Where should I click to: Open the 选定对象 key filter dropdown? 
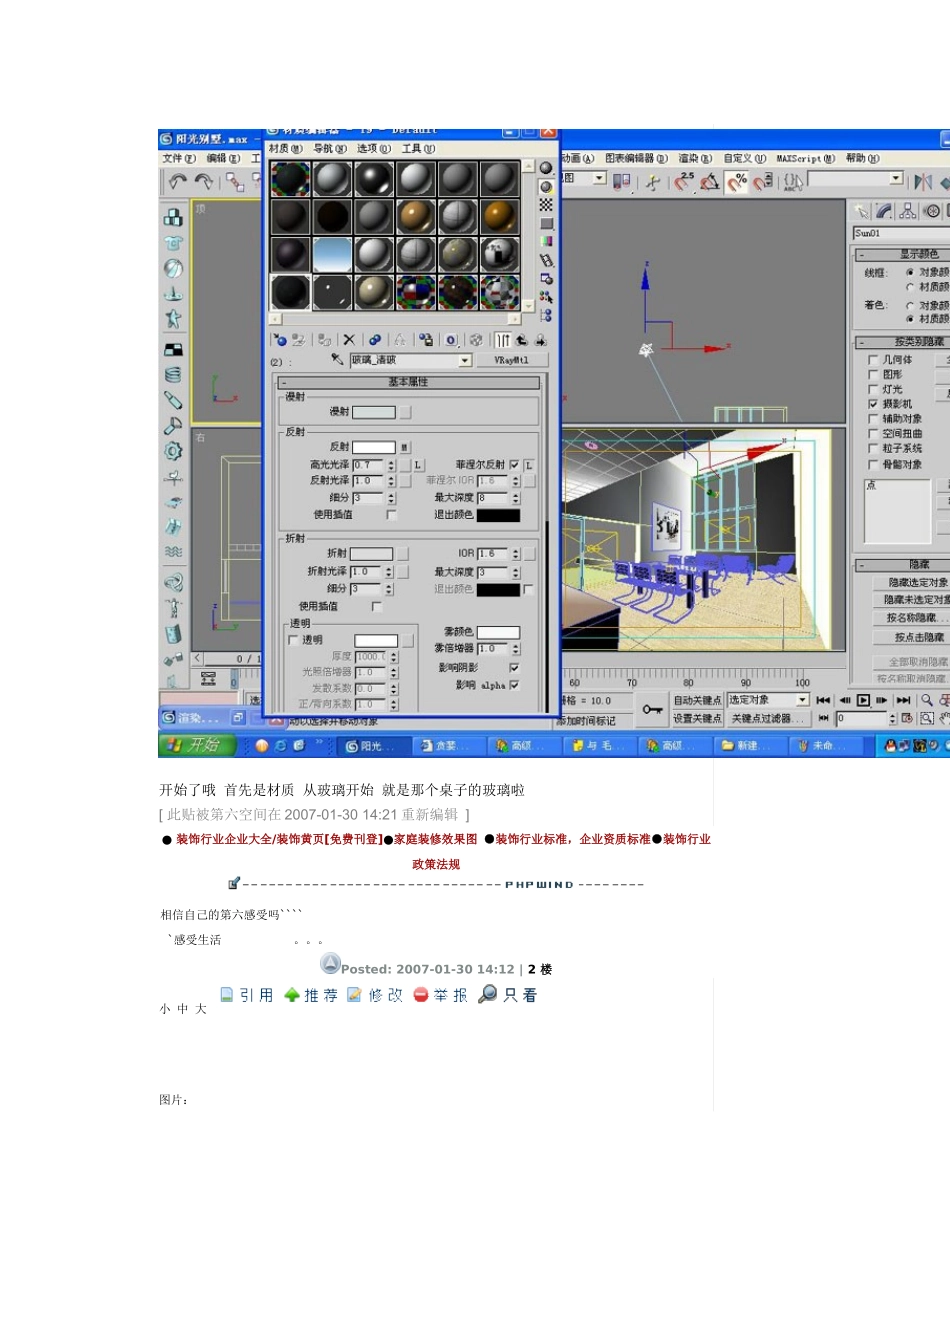802,700
